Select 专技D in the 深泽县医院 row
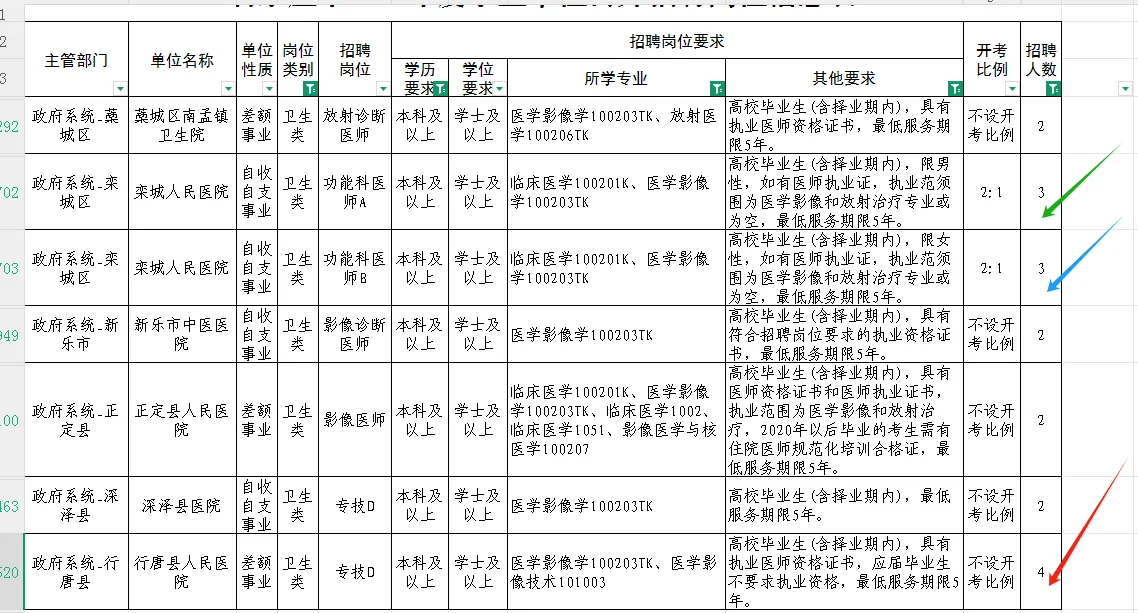 [355, 505]
